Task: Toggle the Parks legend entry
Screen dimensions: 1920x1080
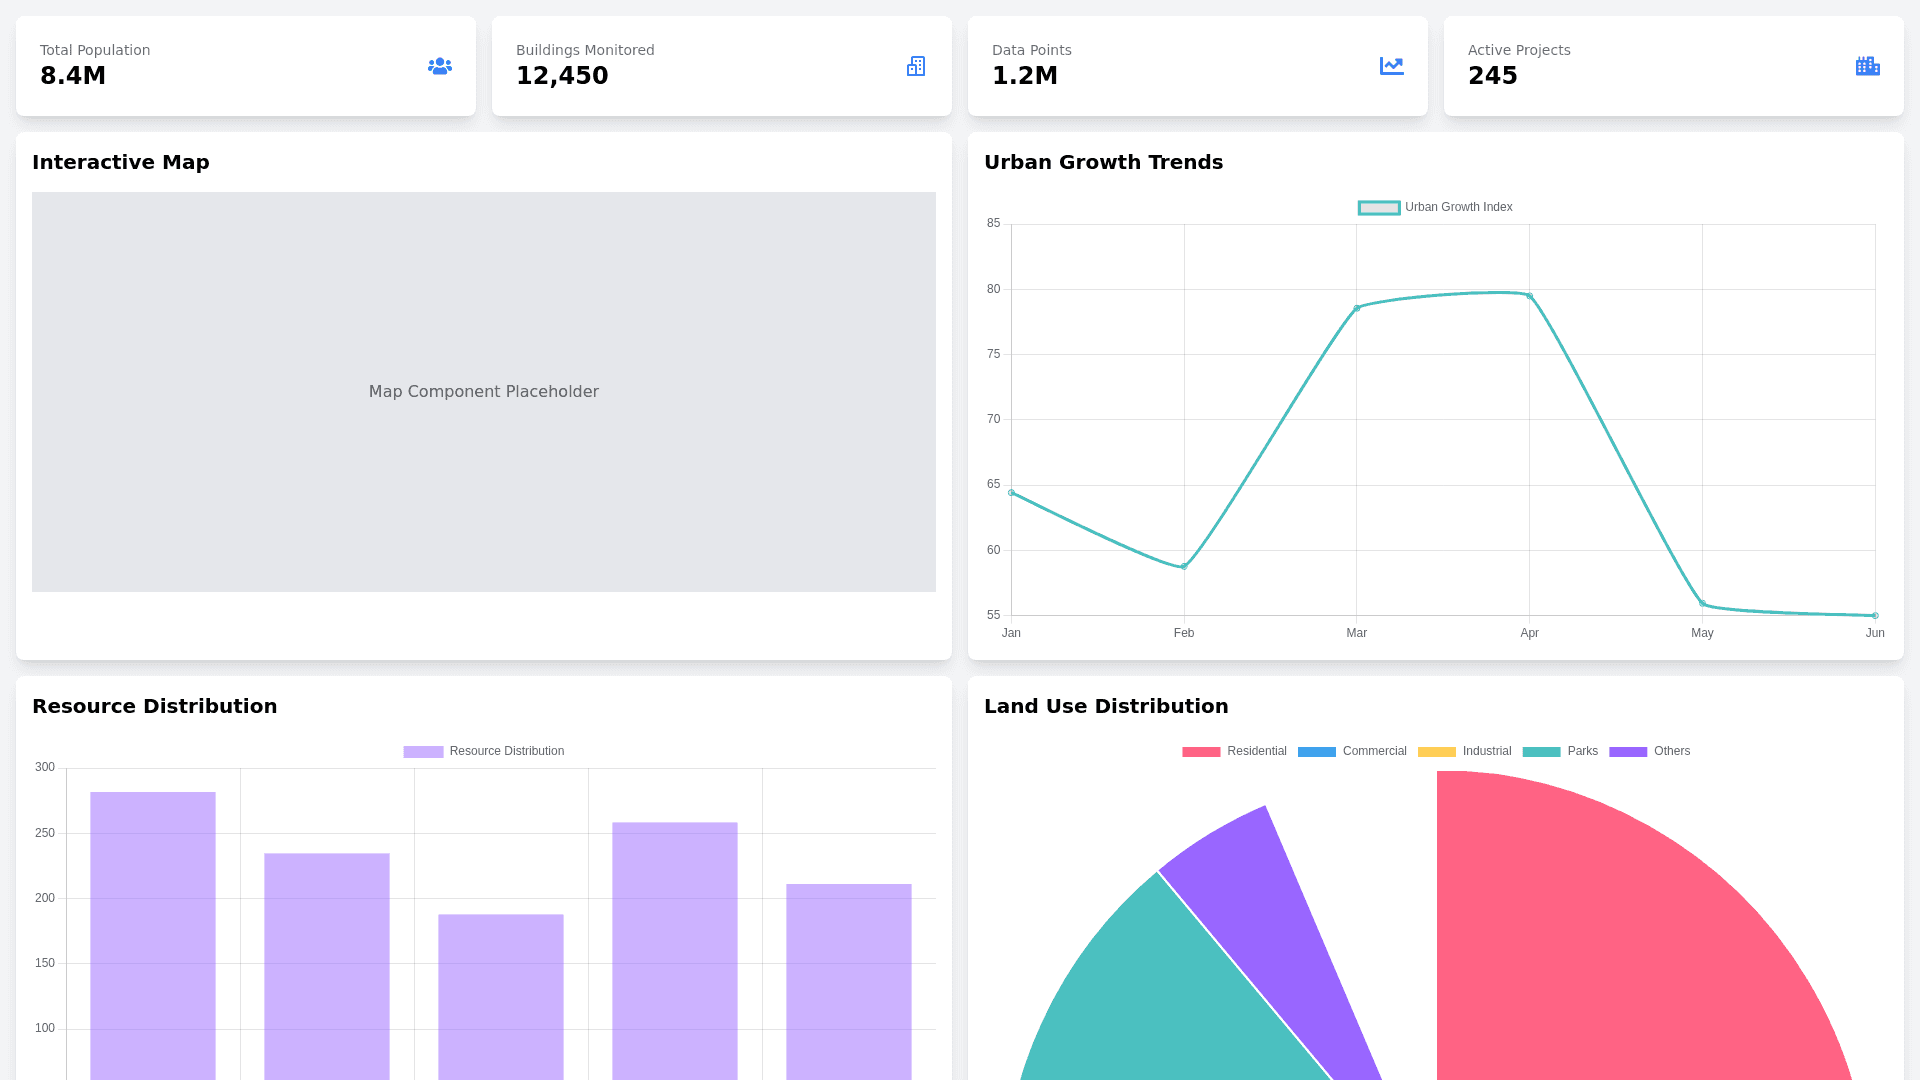Action: coord(1560,752)
